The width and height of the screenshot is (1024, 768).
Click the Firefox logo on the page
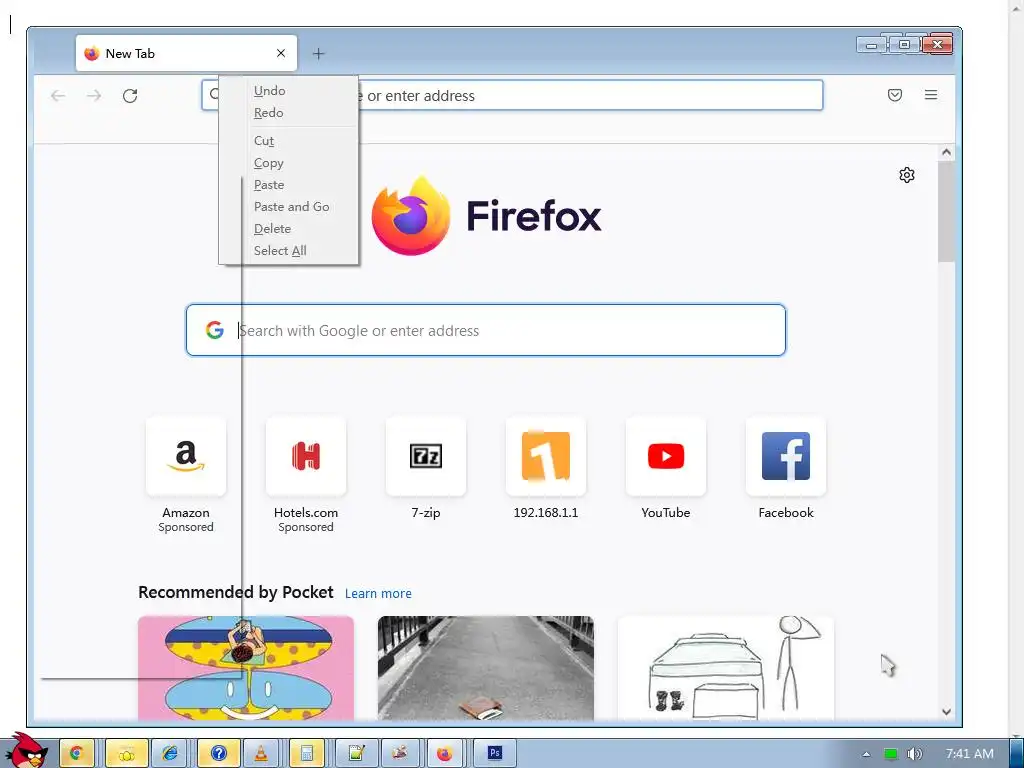(411, 216)
